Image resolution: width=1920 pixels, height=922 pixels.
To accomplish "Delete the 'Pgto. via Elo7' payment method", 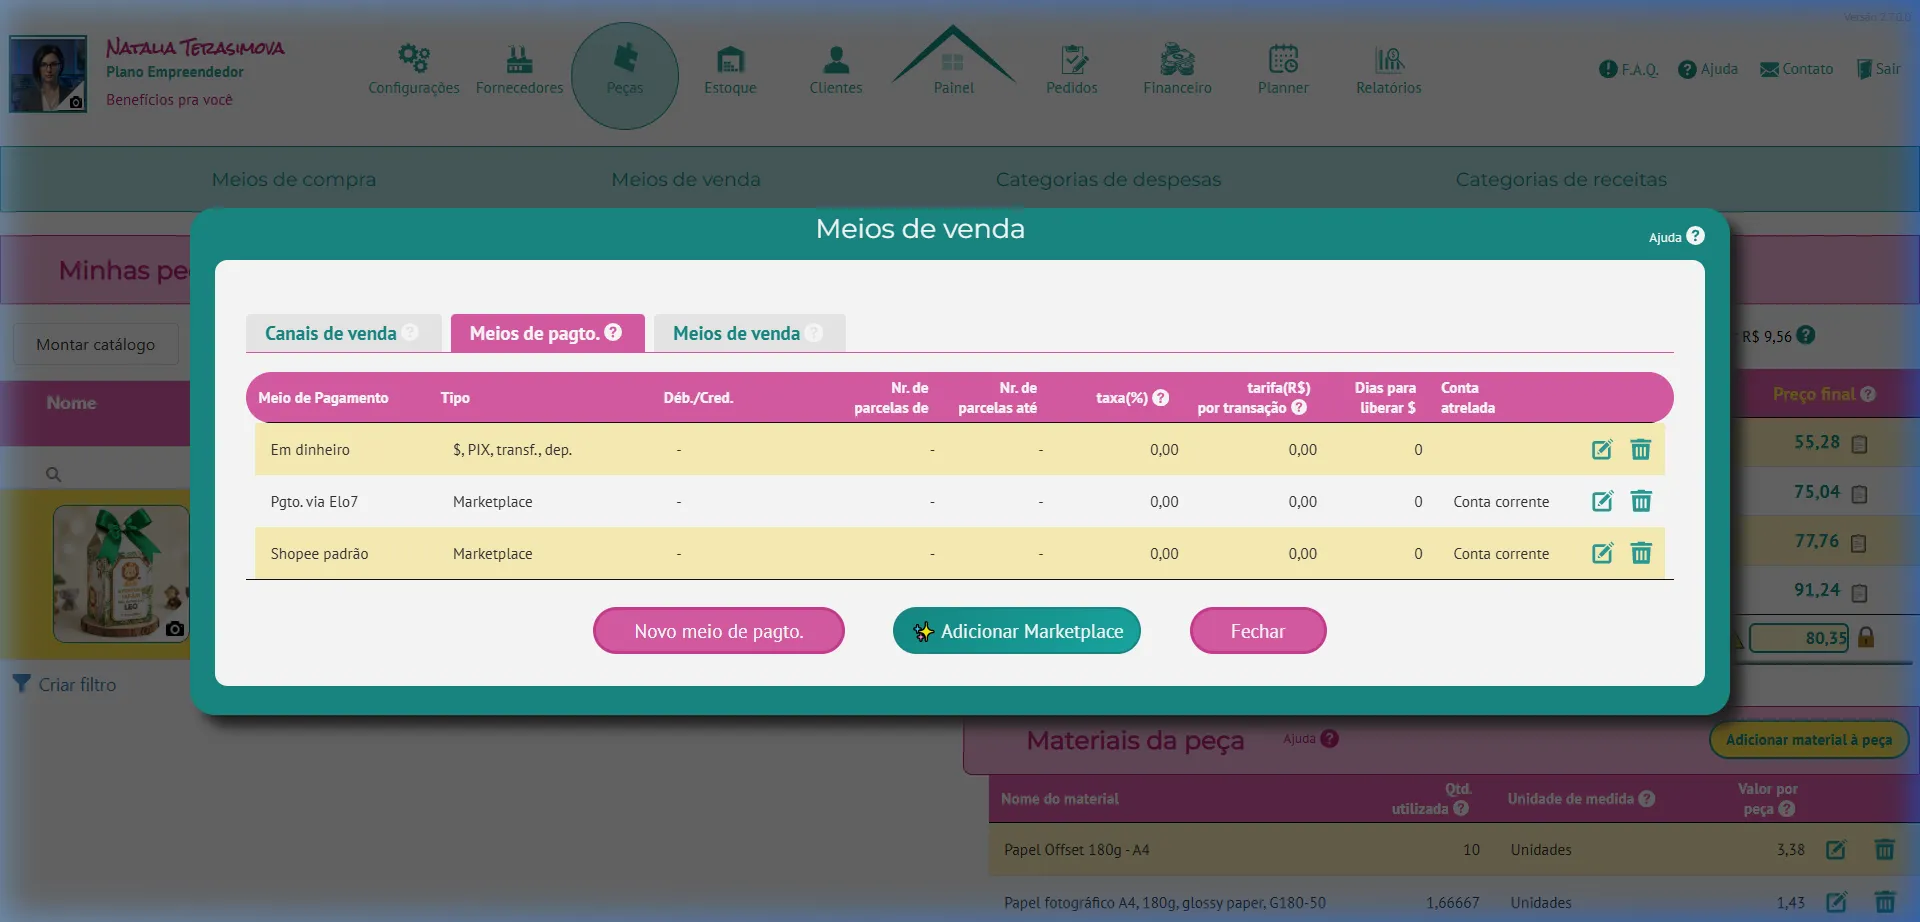I will (x=1640, y=501).
